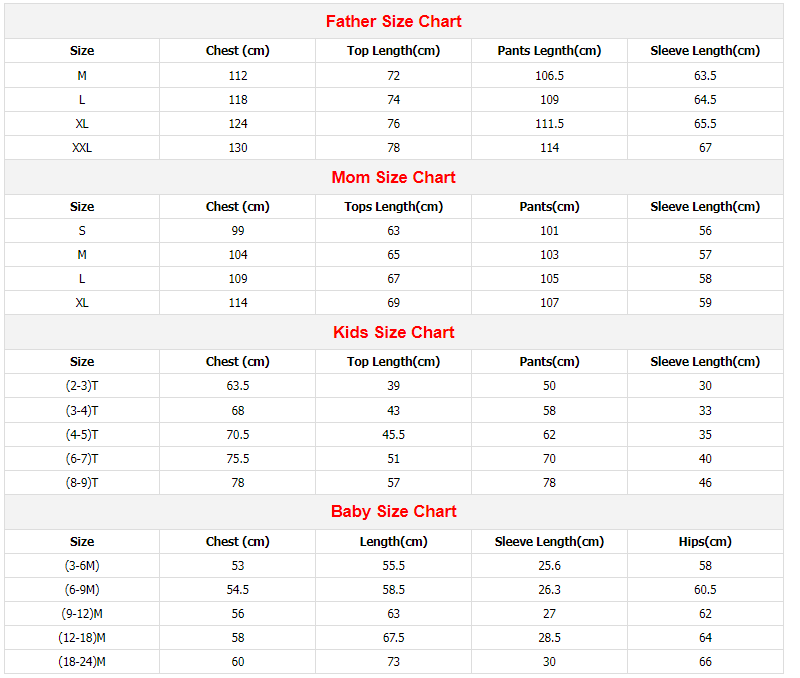Select the baby sleeve length value 25.6

pos(549,566)
